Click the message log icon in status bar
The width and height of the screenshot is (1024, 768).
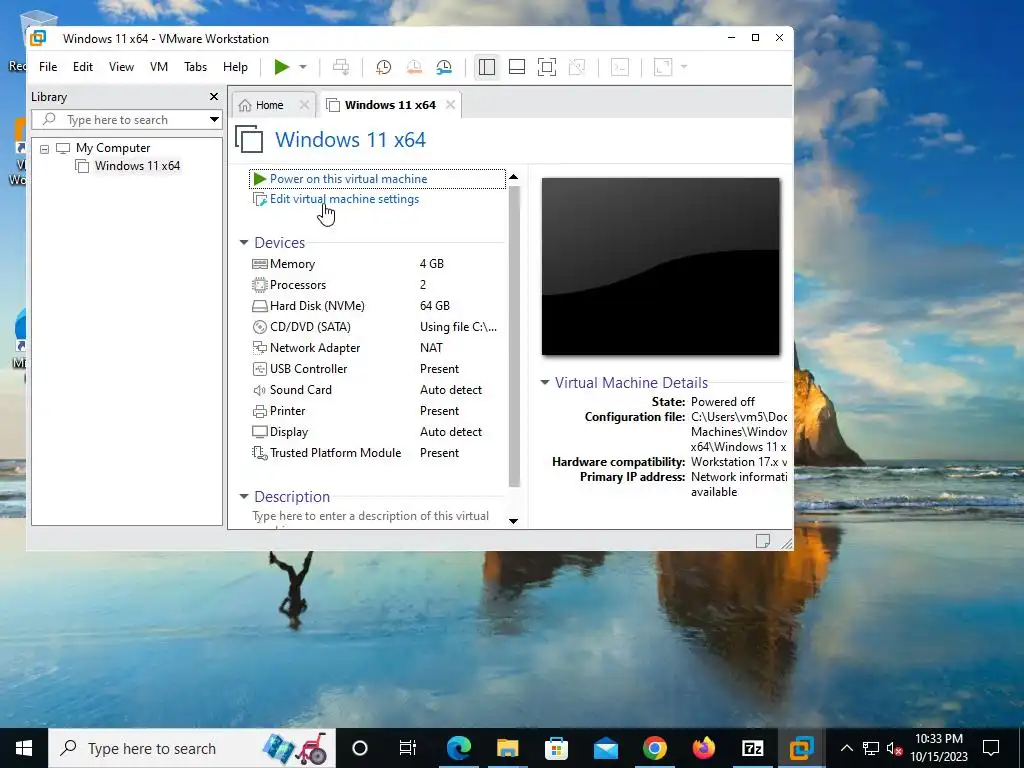tap(762, 541)
